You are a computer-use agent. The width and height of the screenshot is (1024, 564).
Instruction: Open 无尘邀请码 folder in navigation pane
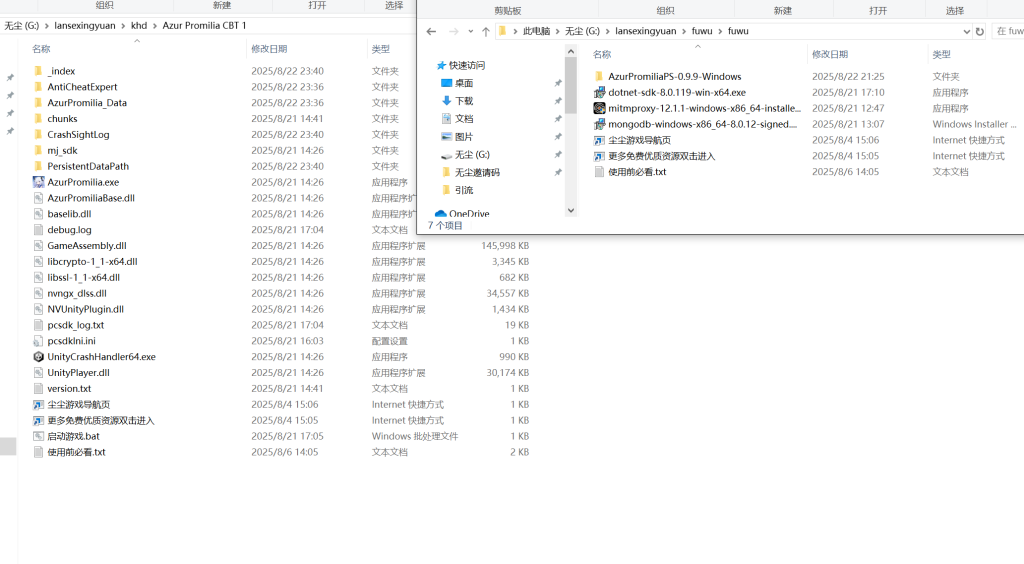pyautogui.click(x=477, y=172)
